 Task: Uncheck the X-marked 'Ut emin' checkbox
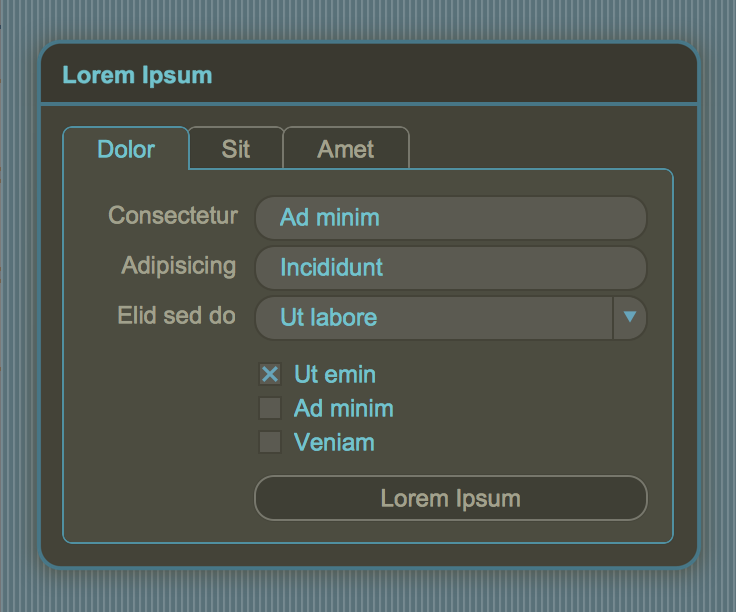(x=270, y=375)
